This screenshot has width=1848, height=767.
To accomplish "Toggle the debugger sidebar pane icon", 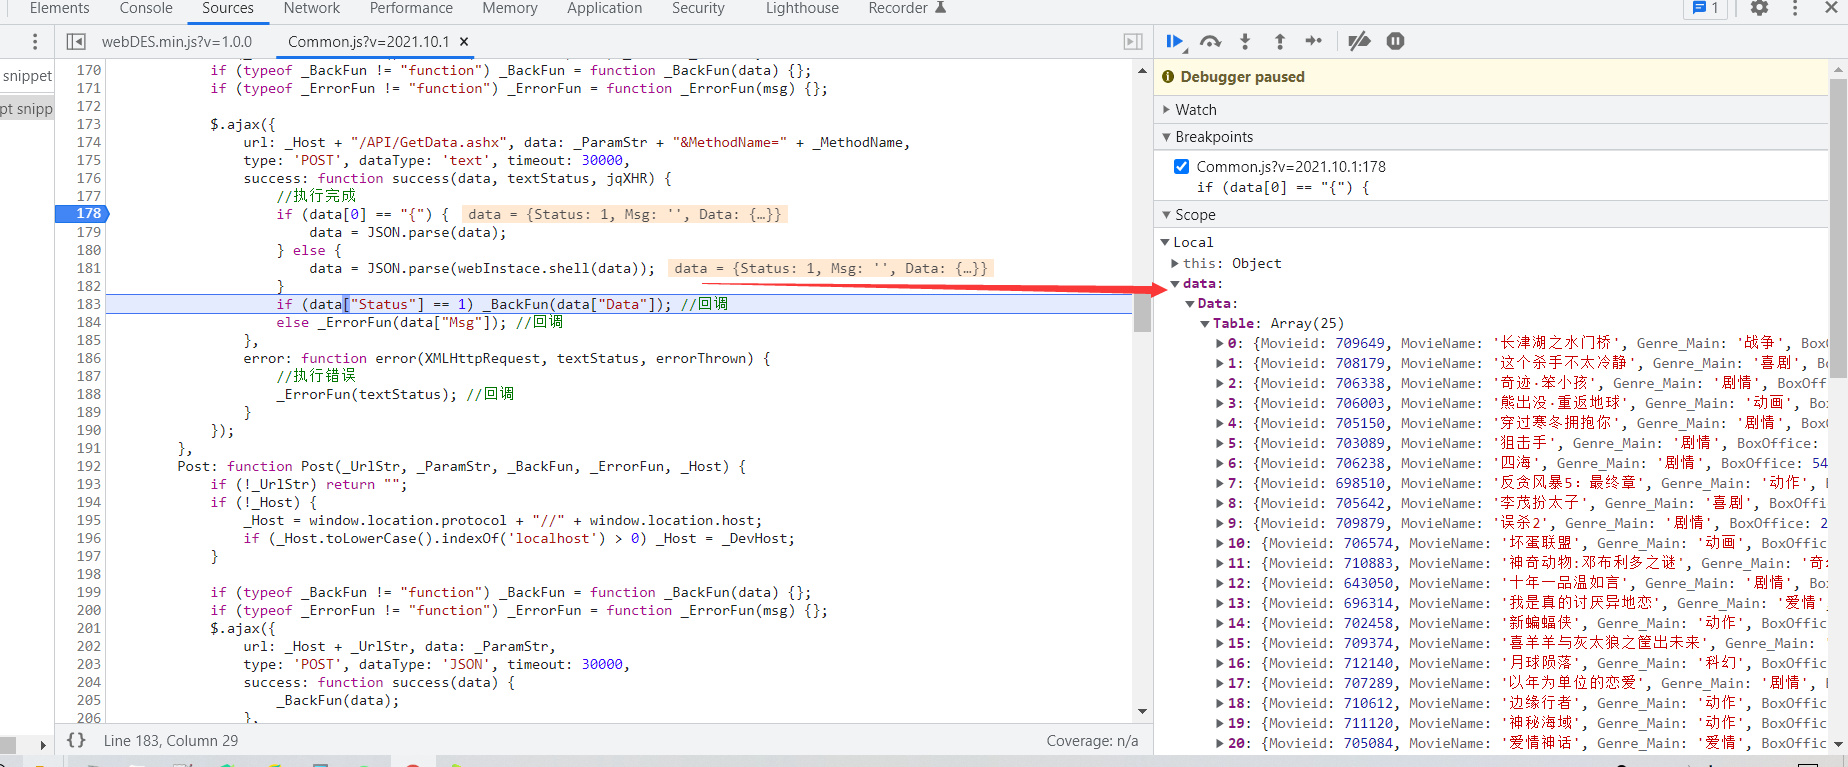I will [x=1133, y=42].
